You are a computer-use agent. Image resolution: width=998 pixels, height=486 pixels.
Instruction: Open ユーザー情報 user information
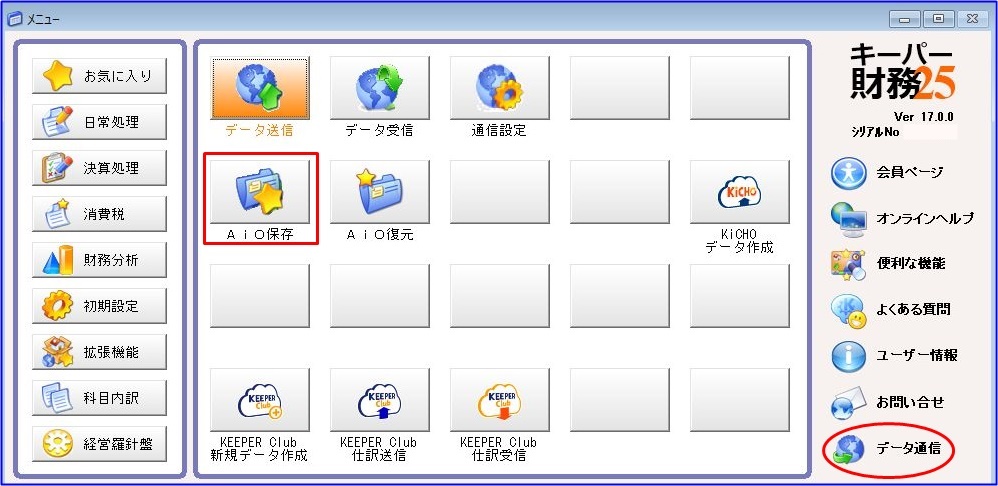click(x=894, y=356)
